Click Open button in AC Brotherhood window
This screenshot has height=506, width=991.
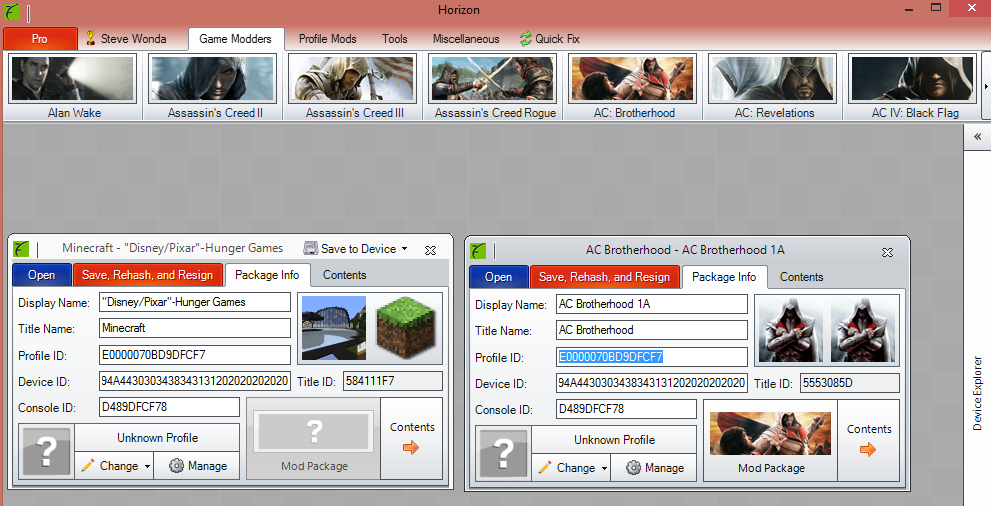pyautogui.click(x=498, y=277)
